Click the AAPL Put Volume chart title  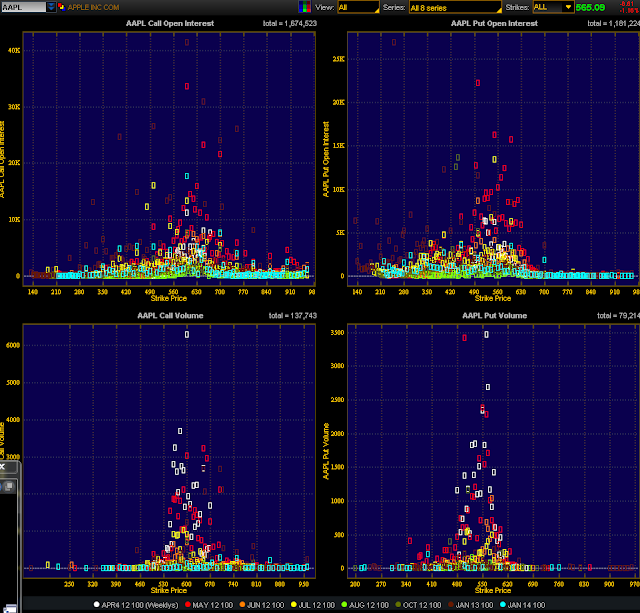(494, 315)
